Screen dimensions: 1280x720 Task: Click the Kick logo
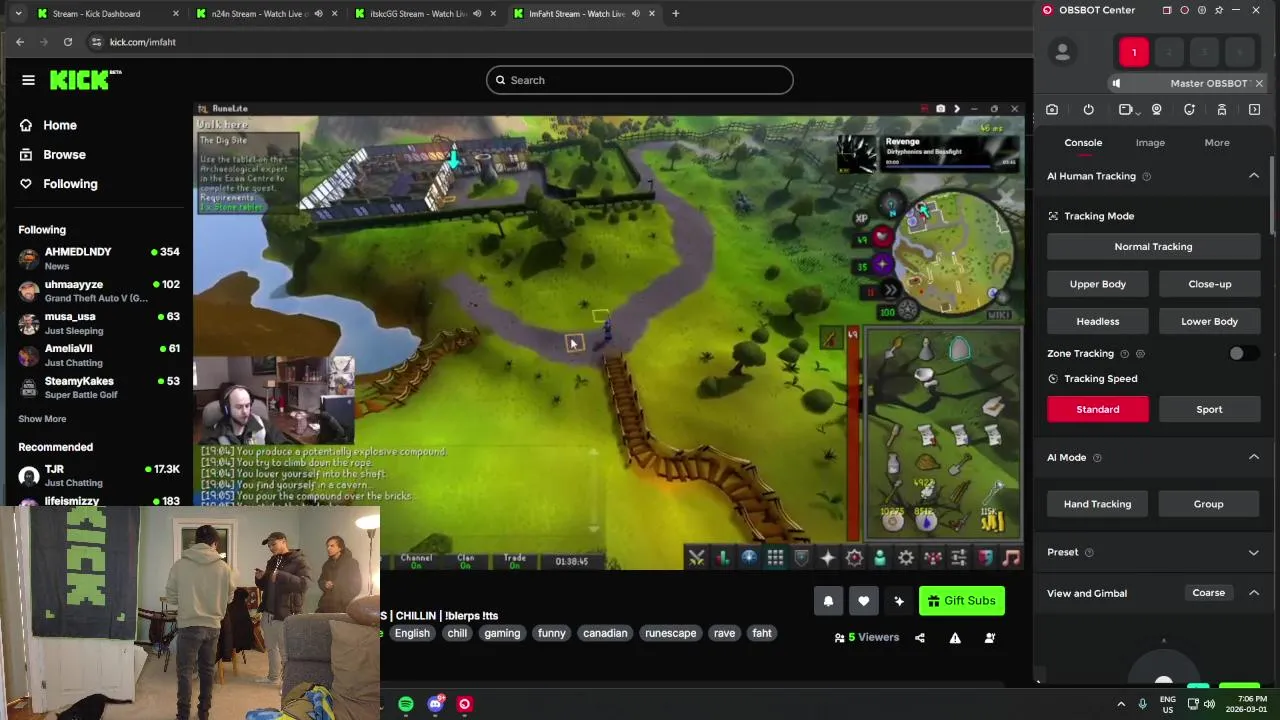tap(85, 80)
